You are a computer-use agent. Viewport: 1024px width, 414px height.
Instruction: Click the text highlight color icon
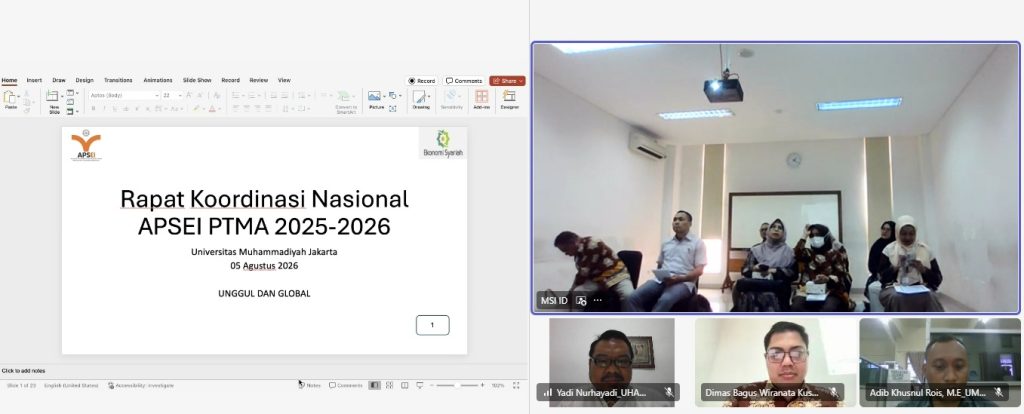pyautogui.click(x=196, y=108)
